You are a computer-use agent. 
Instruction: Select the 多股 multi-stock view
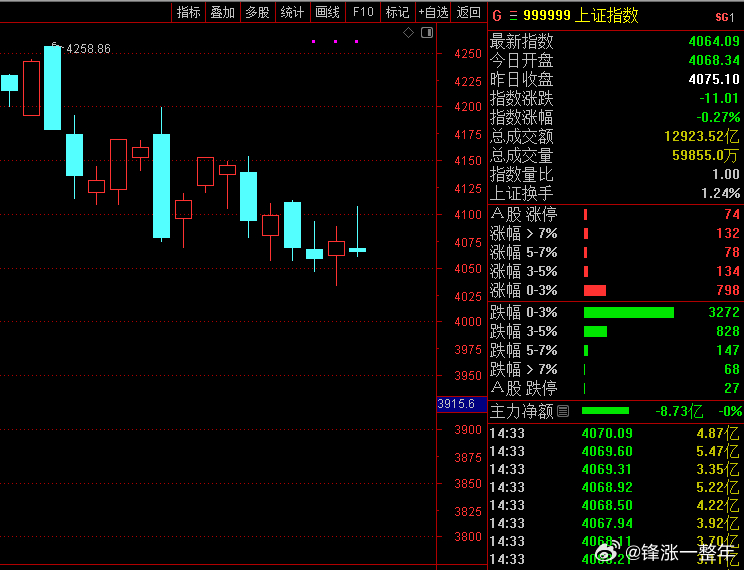click(x=258, y=12)
